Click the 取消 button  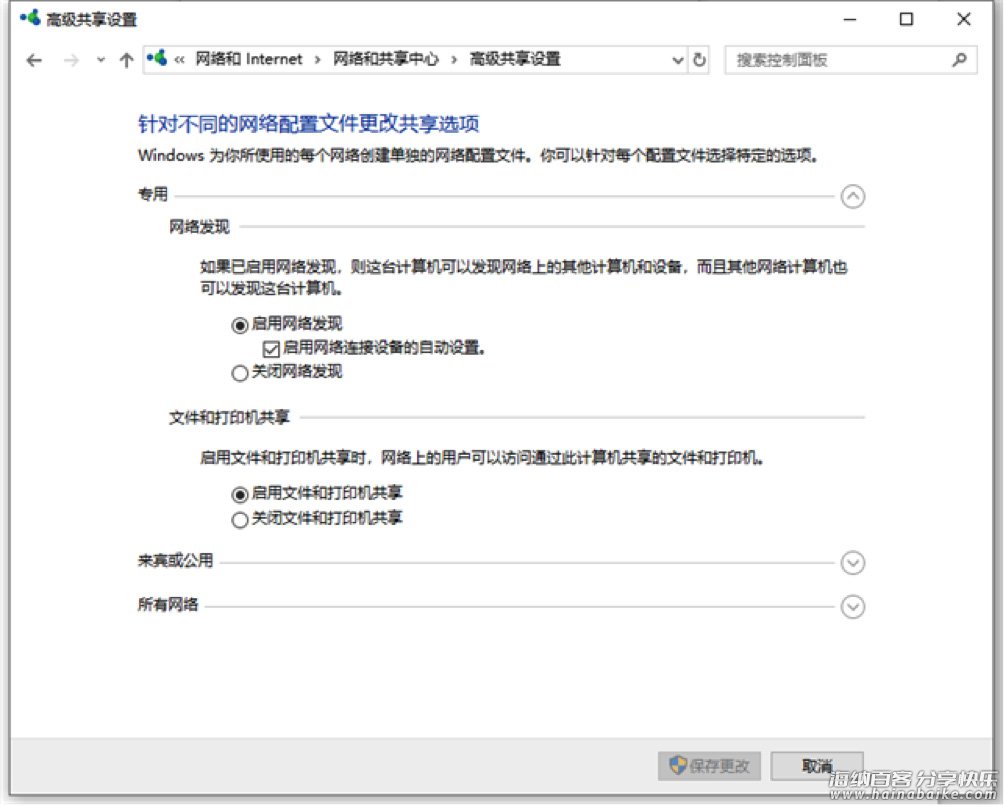tap(816, 766)
